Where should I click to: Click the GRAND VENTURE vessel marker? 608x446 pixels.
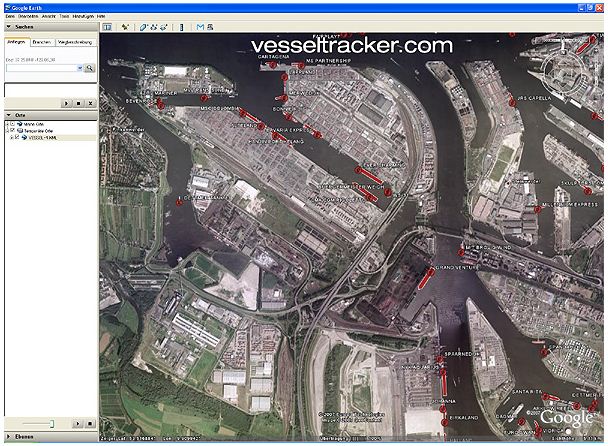(432, 270)
